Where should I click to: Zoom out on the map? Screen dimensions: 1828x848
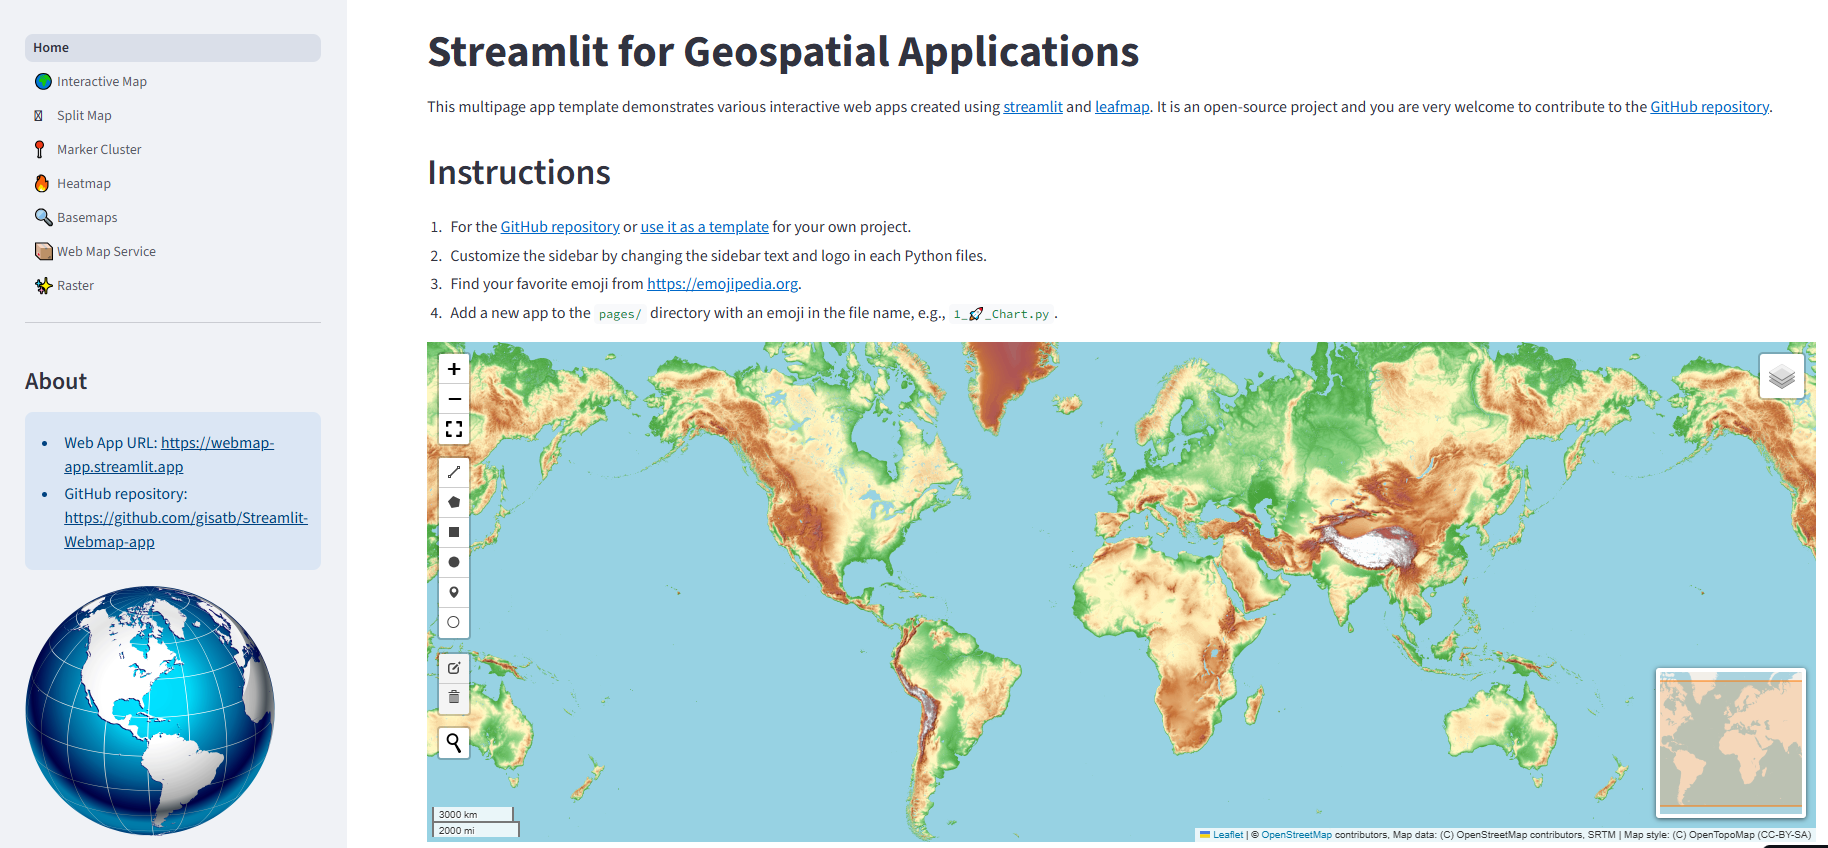click(454, 399)
